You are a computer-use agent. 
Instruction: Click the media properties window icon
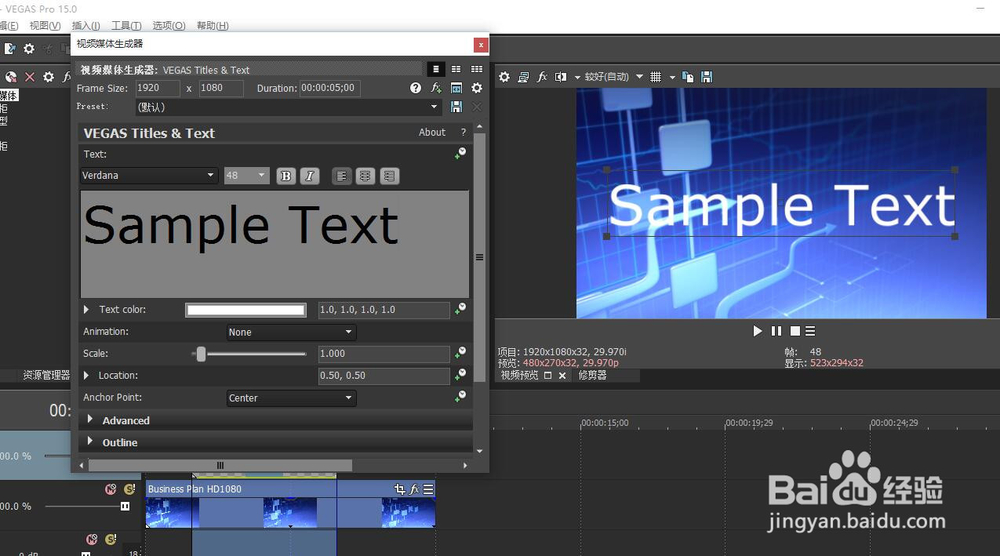pyautogui.click(x=456, y=88)
